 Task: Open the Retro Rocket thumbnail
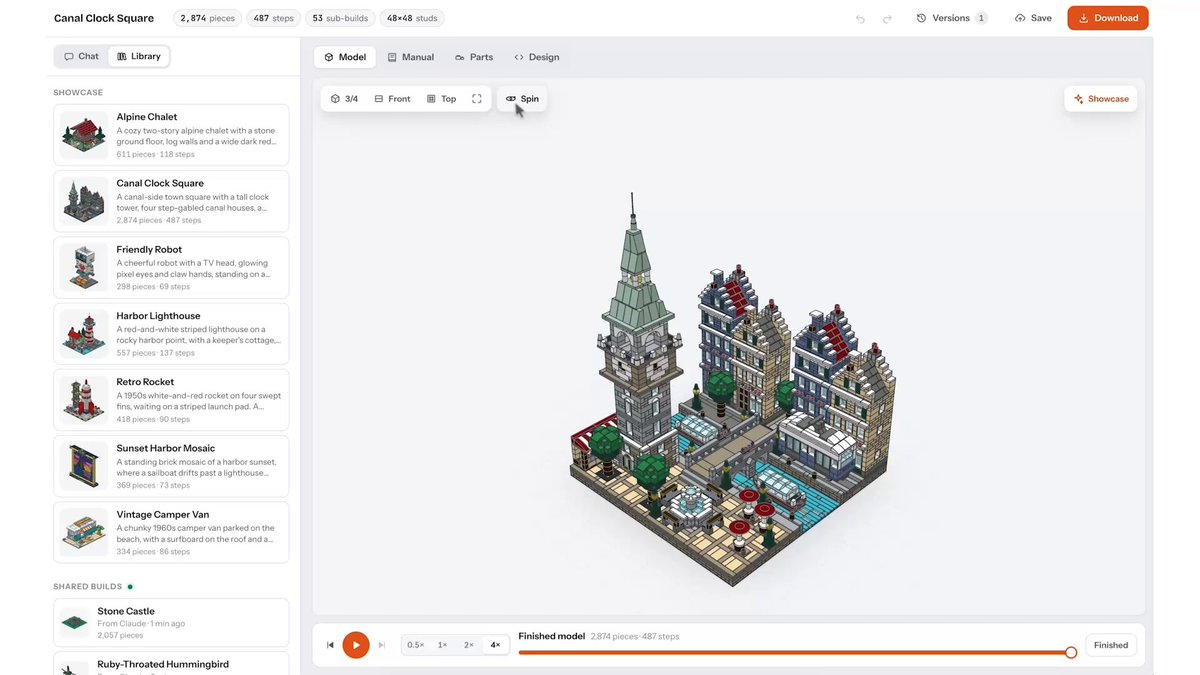[x=84, y=400]
